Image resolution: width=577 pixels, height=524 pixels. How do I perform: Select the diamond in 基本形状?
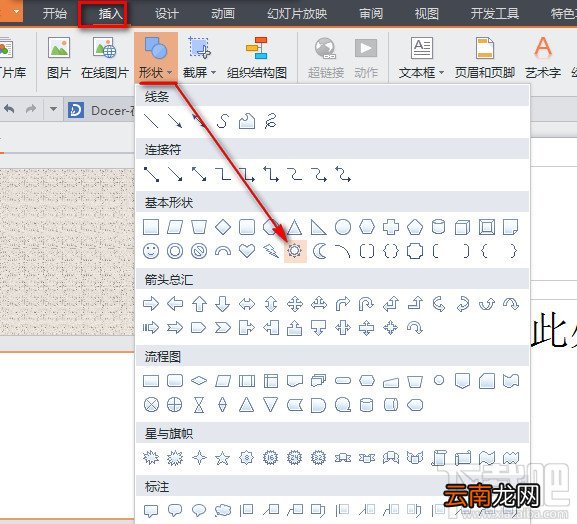(x=223, y=227)
